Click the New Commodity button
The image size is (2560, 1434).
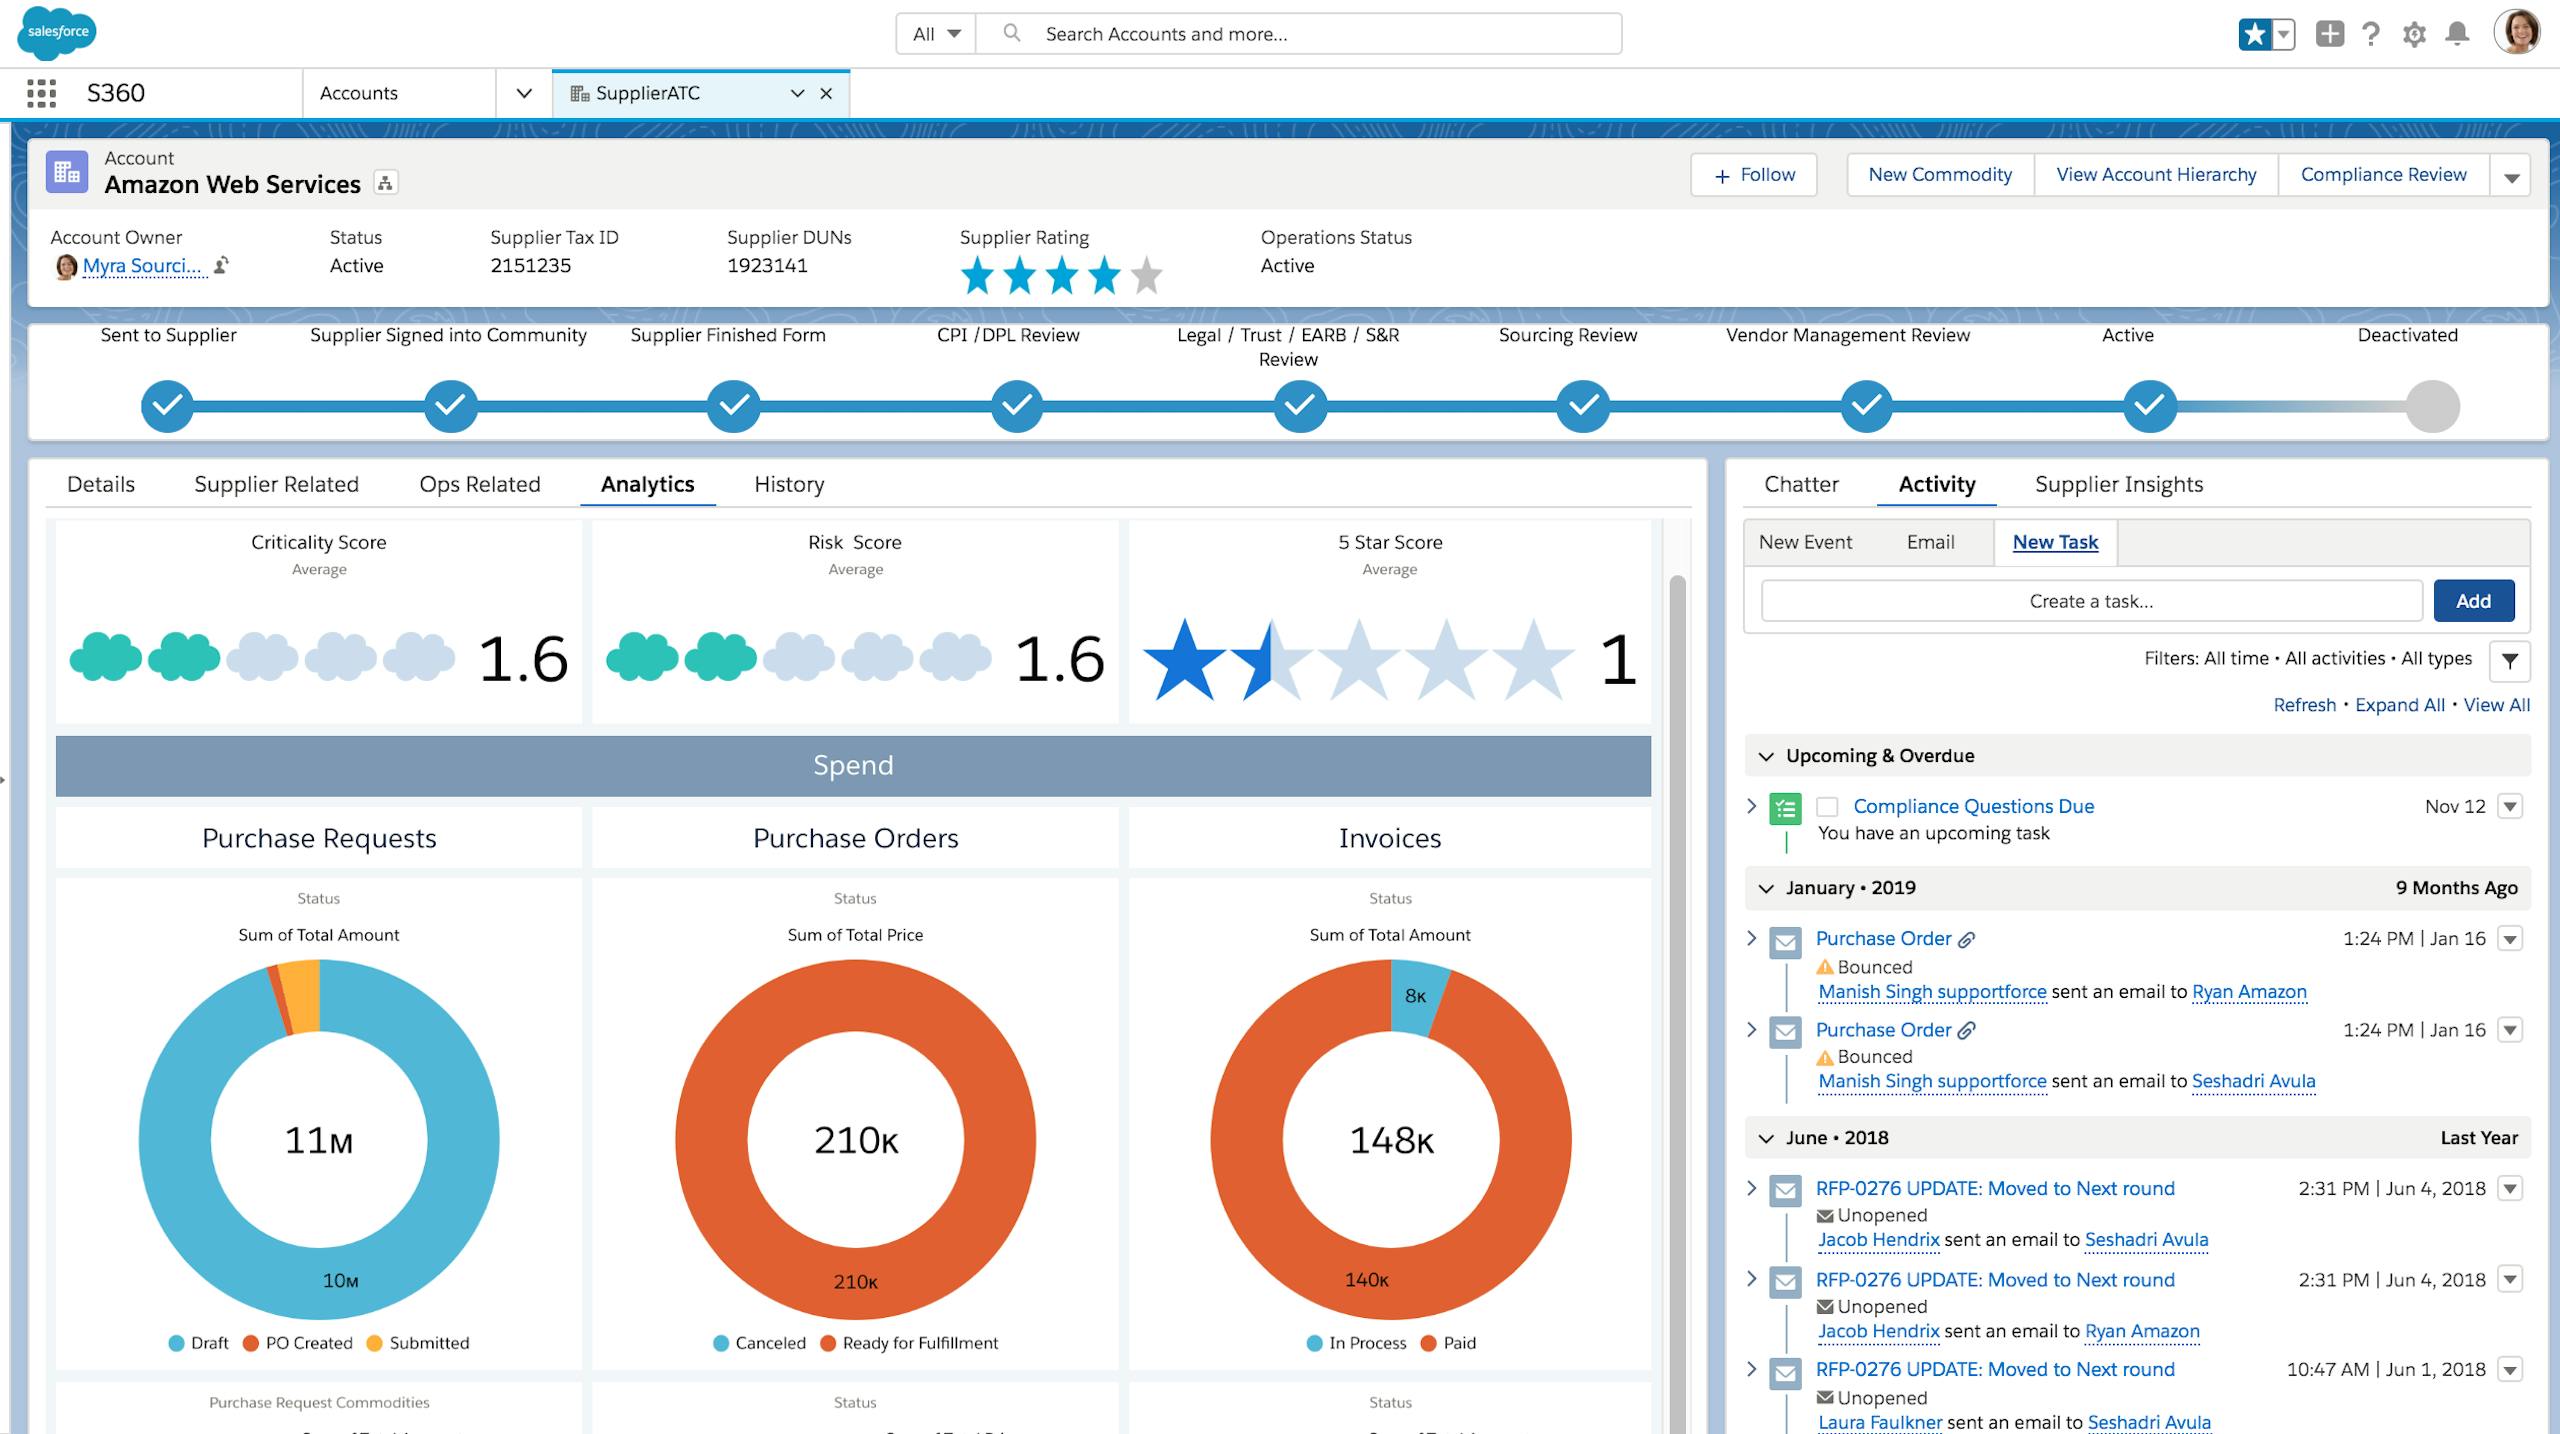(x=1938, y=174)
